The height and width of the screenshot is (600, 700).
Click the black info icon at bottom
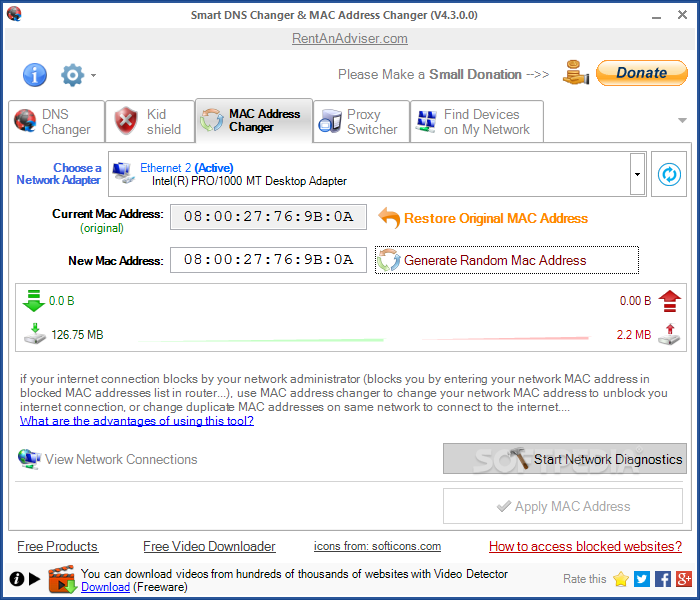click(x=17, y=579)
